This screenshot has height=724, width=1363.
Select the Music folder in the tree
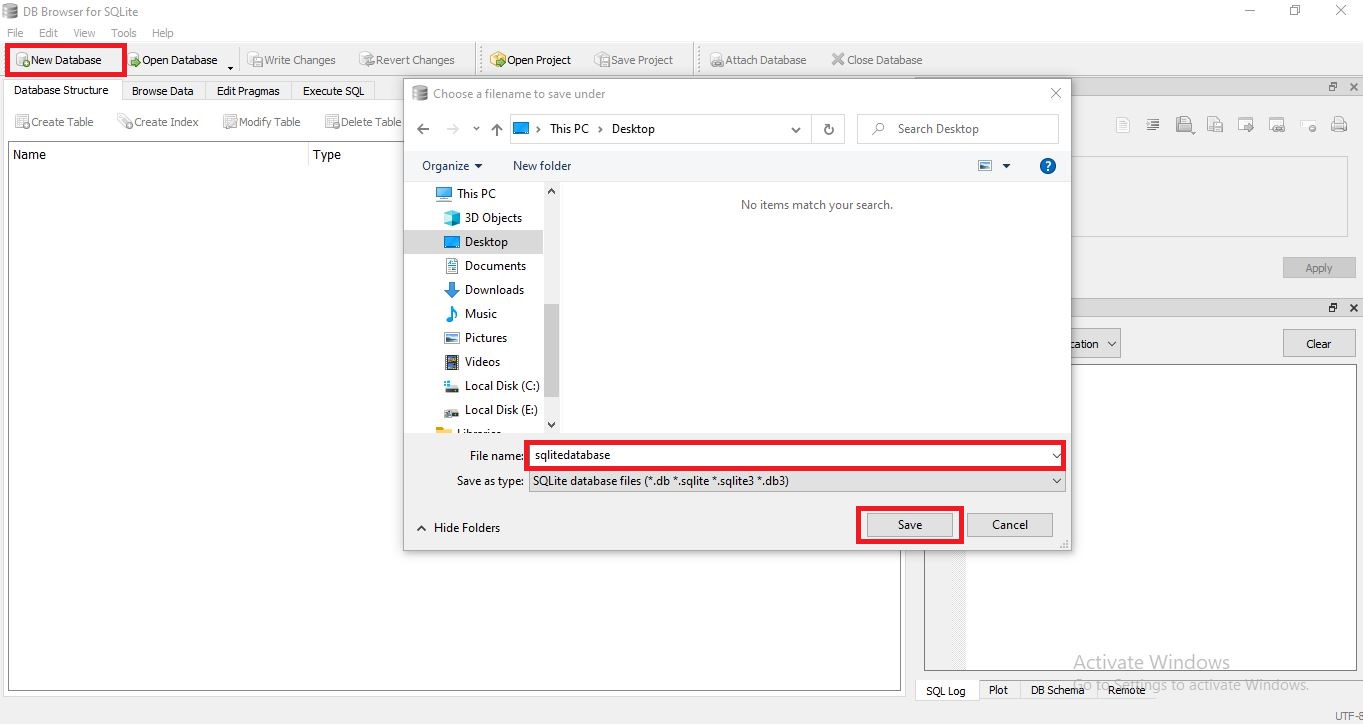pyautogui.click(x=480, y=314)
